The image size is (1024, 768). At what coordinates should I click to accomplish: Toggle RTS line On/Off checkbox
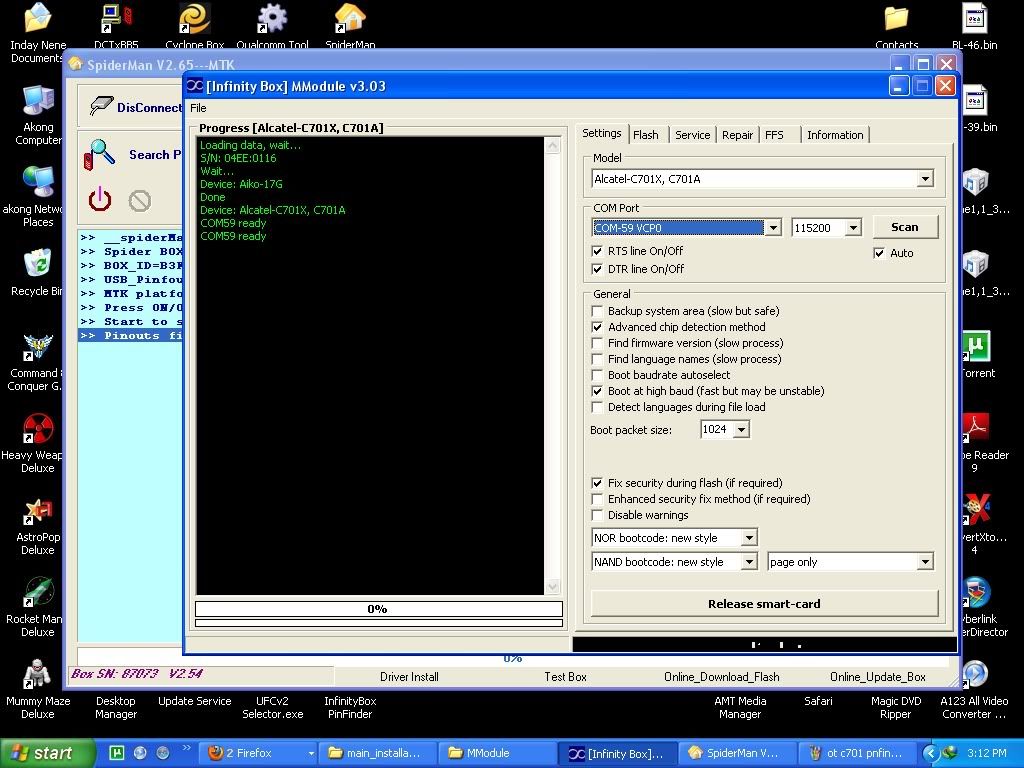point(597,251)
